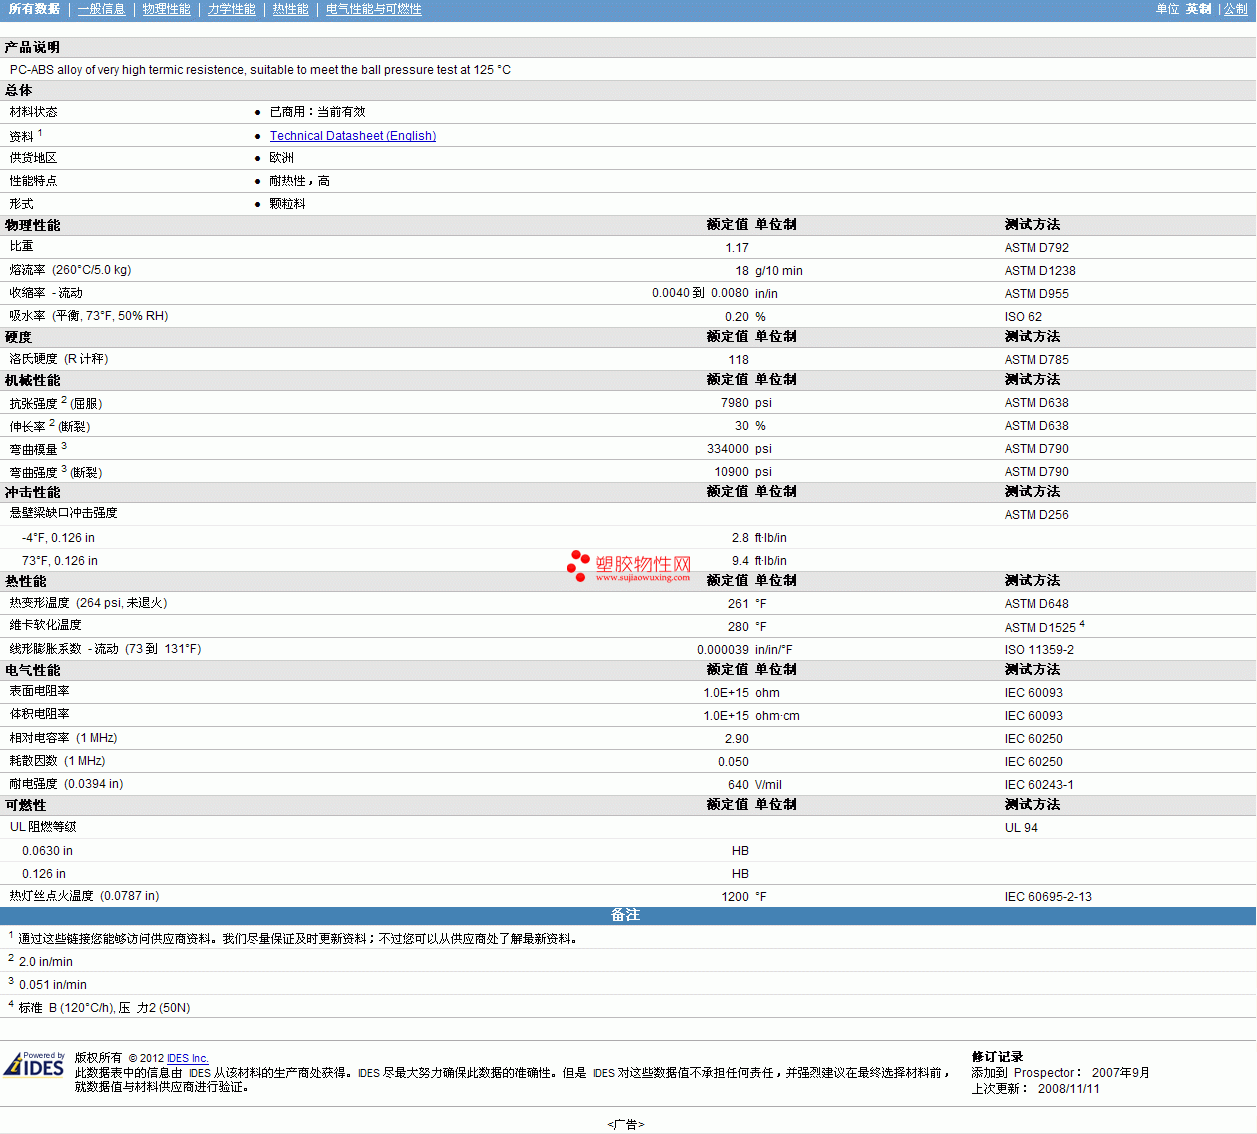Go to the 热性能 tab
Image resolution: width=1257 pixels, height=1134 pixels.
tap(291, 9)
